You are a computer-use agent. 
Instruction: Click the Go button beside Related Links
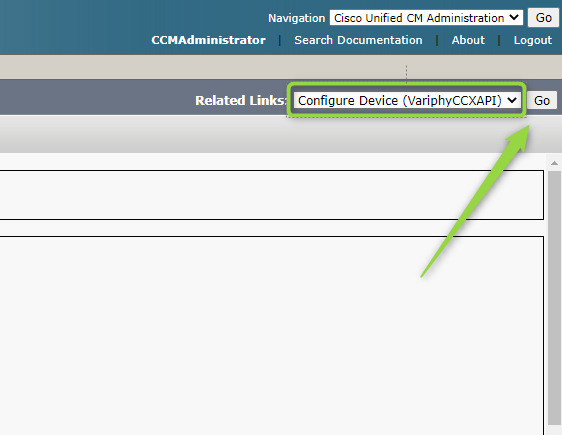(x=542, y=101)
